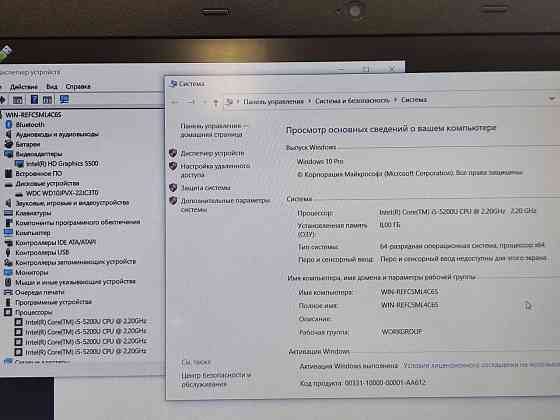Image resolution: width=560 pixels, height=420 pixels.
Task: Select the first Intel Core i5-5200U processor entry
Action: tap(86, 322)
